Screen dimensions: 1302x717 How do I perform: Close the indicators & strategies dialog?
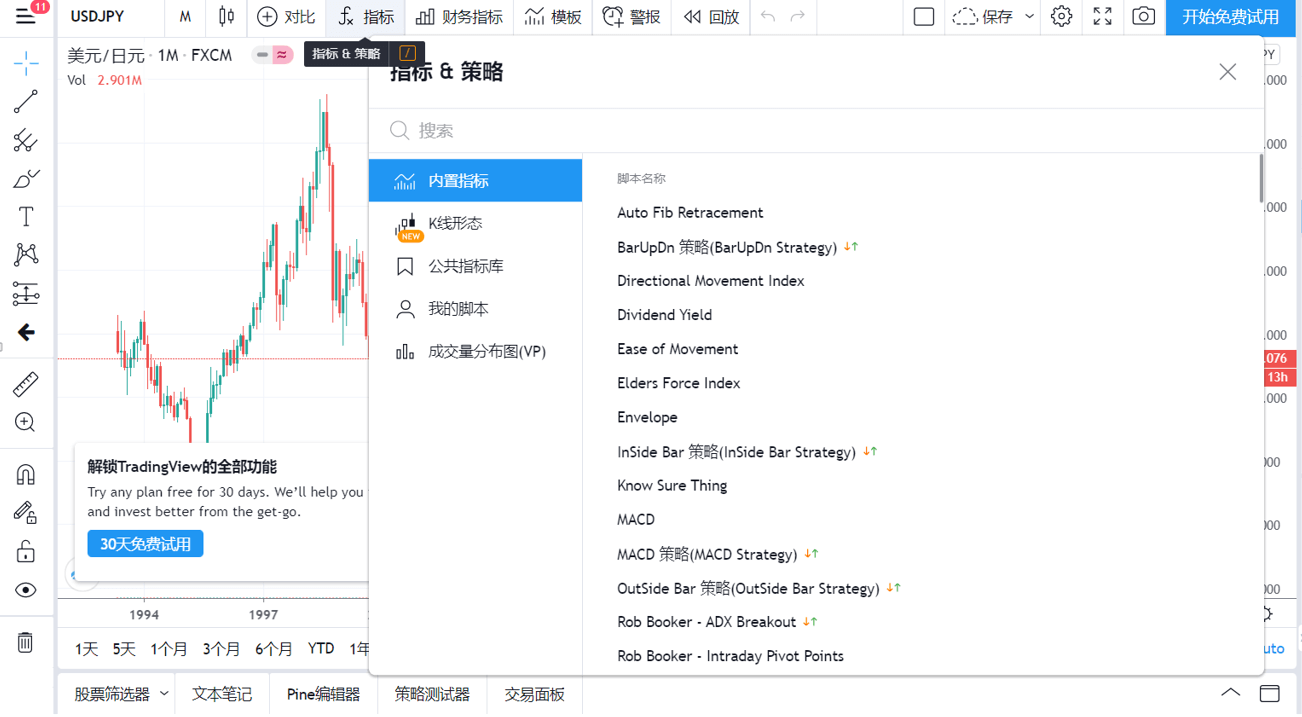pyautogui.click(x=1228, y=72)
